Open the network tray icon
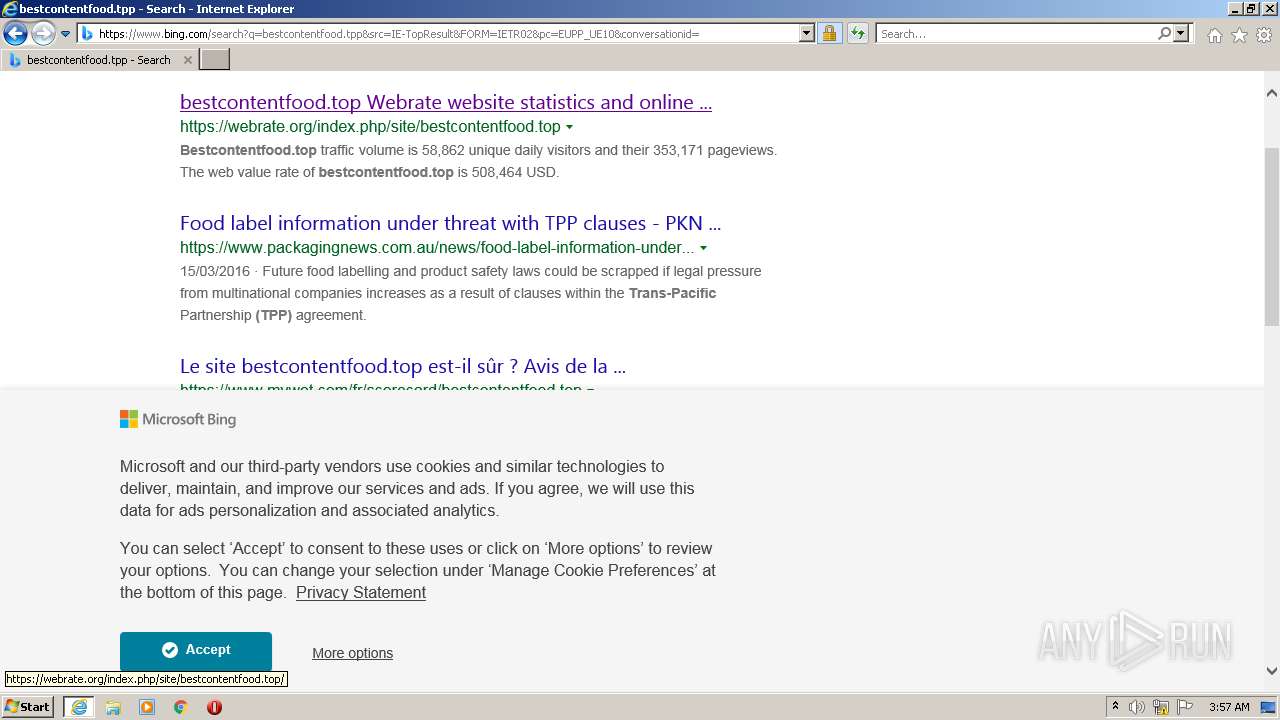The width and height of the screenshot is (1280, 720). 1161,707
